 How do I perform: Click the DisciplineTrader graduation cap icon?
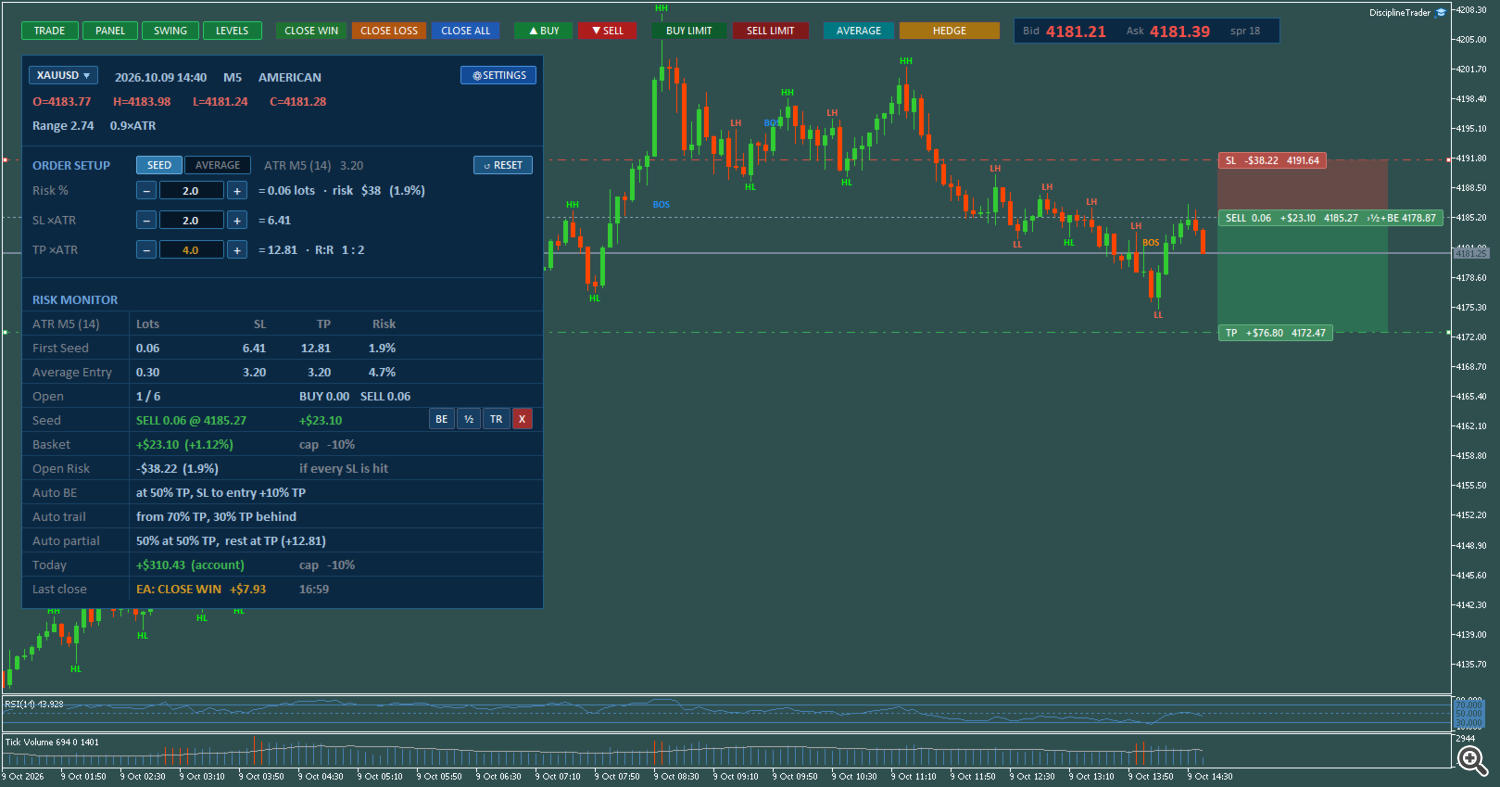click(1441, 13)
